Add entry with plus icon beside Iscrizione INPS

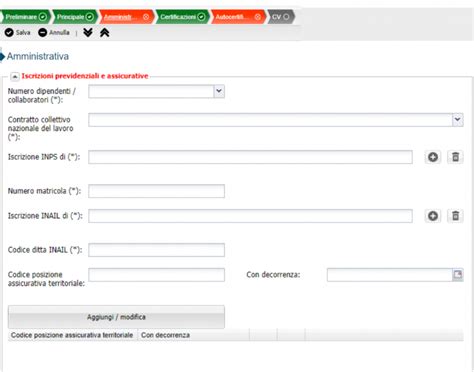pos(433,157)
